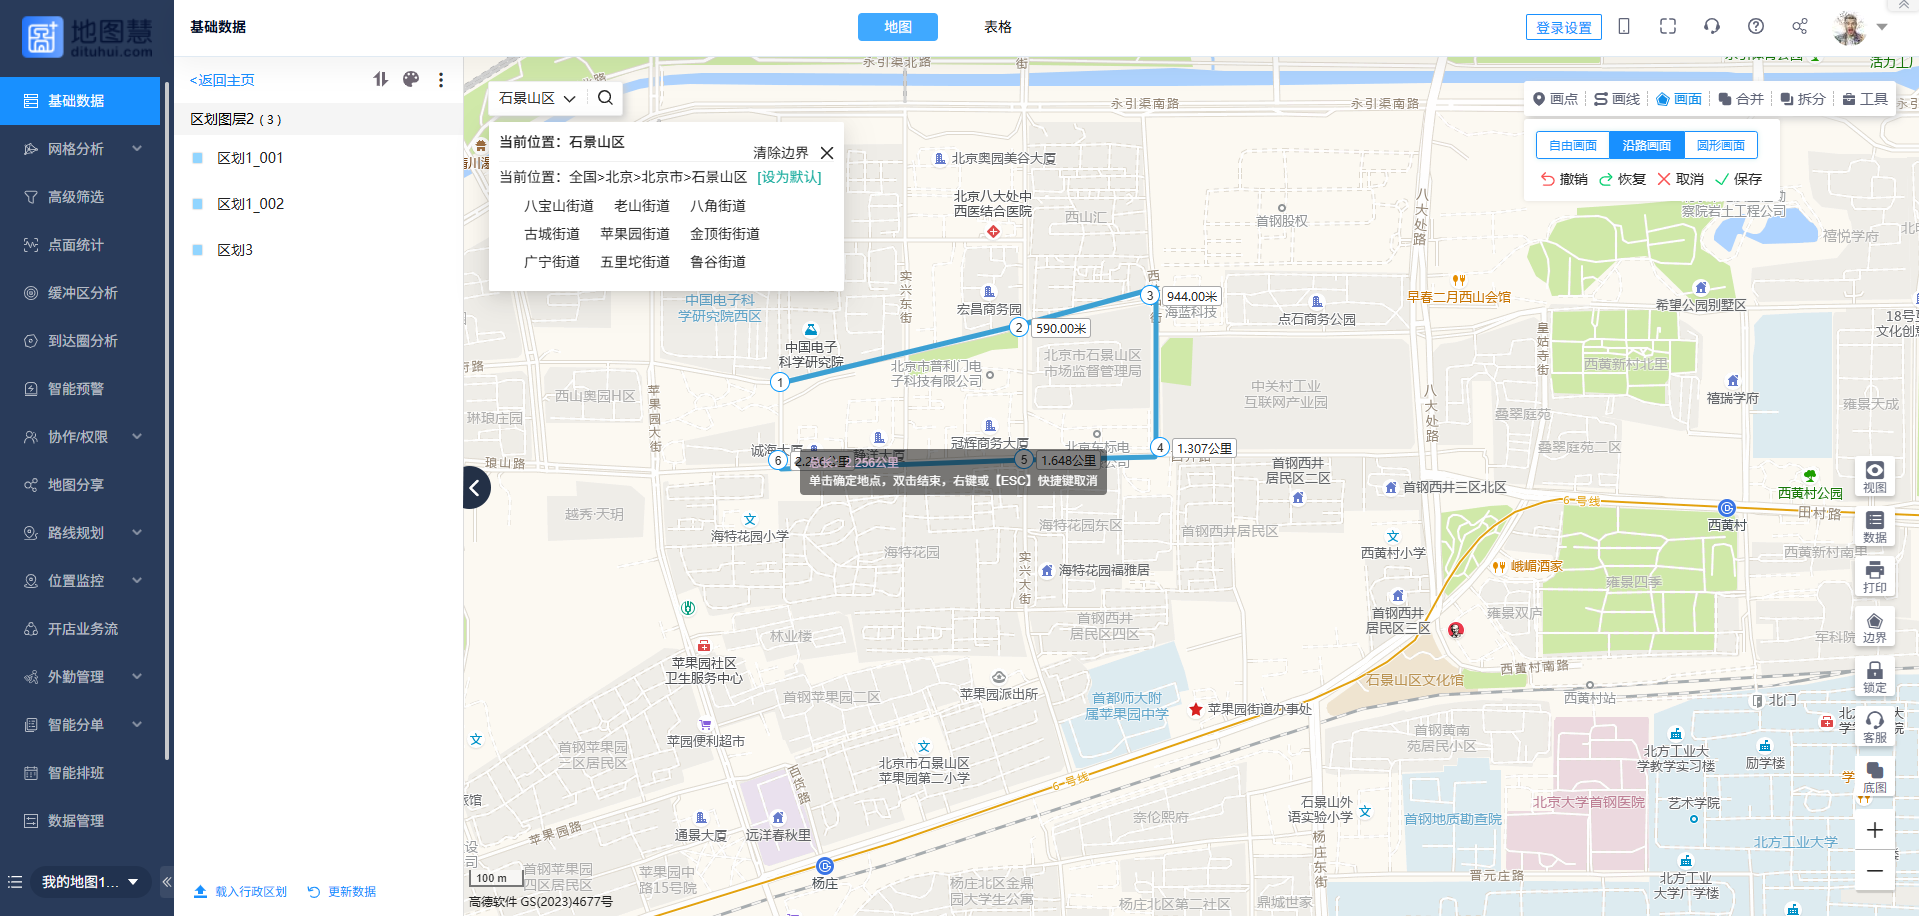
Task: Select 圆形画面 drawing mode
Action: (x=1720, y=145)
